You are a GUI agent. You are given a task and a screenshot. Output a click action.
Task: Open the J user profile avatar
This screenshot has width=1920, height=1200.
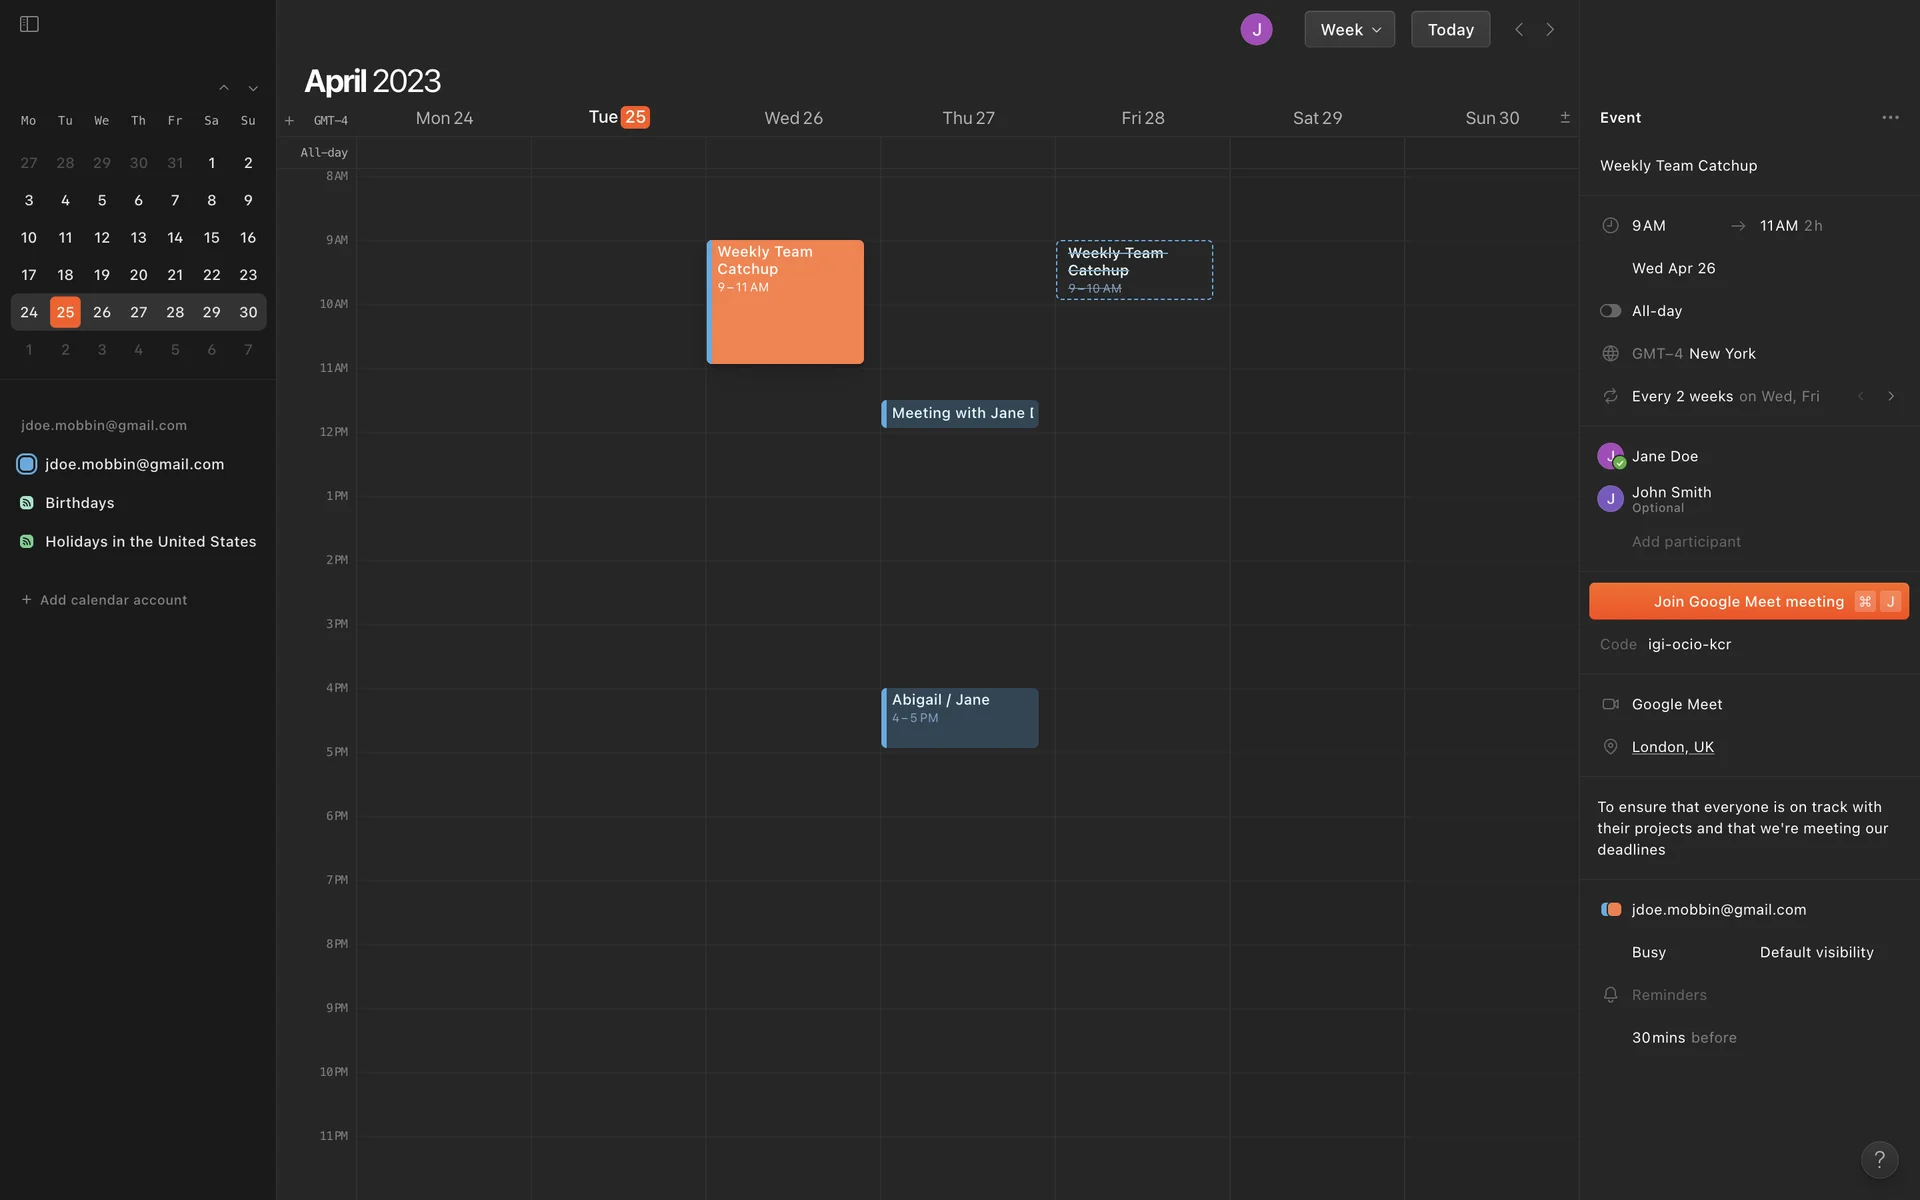(x=1256, y=30)
